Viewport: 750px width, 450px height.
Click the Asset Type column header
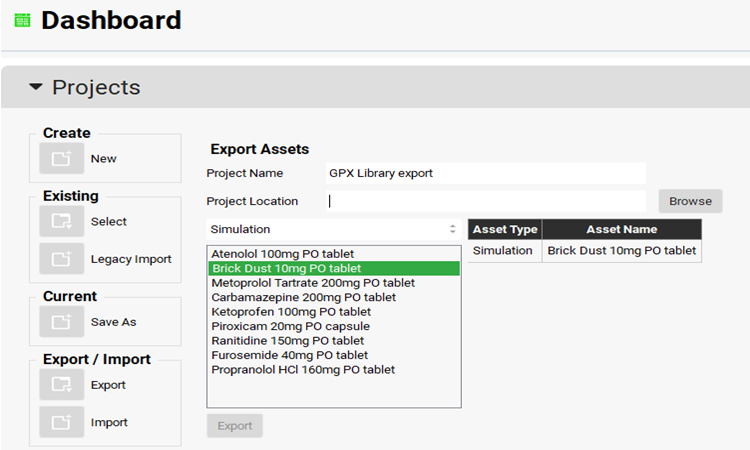505,230
